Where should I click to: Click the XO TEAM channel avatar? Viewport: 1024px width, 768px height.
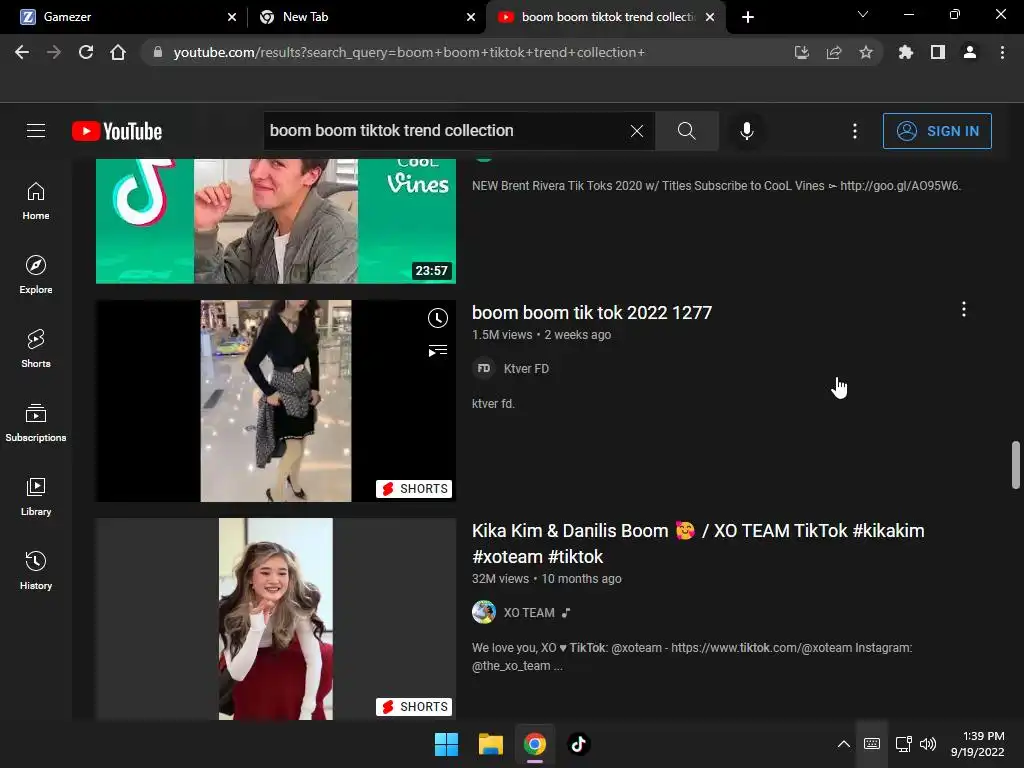(483, 613)
